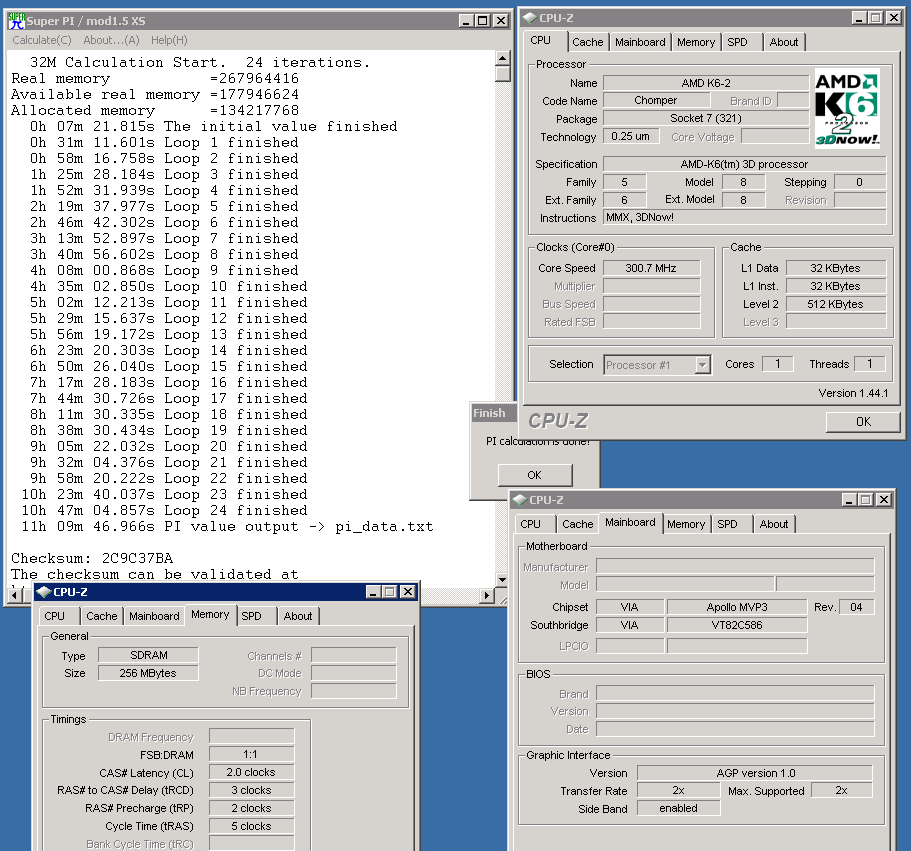Image resolution: width=911 pixels, height=851 pixels.
Task: Close the Mainboard CPU-Z window
Action: 884,500
